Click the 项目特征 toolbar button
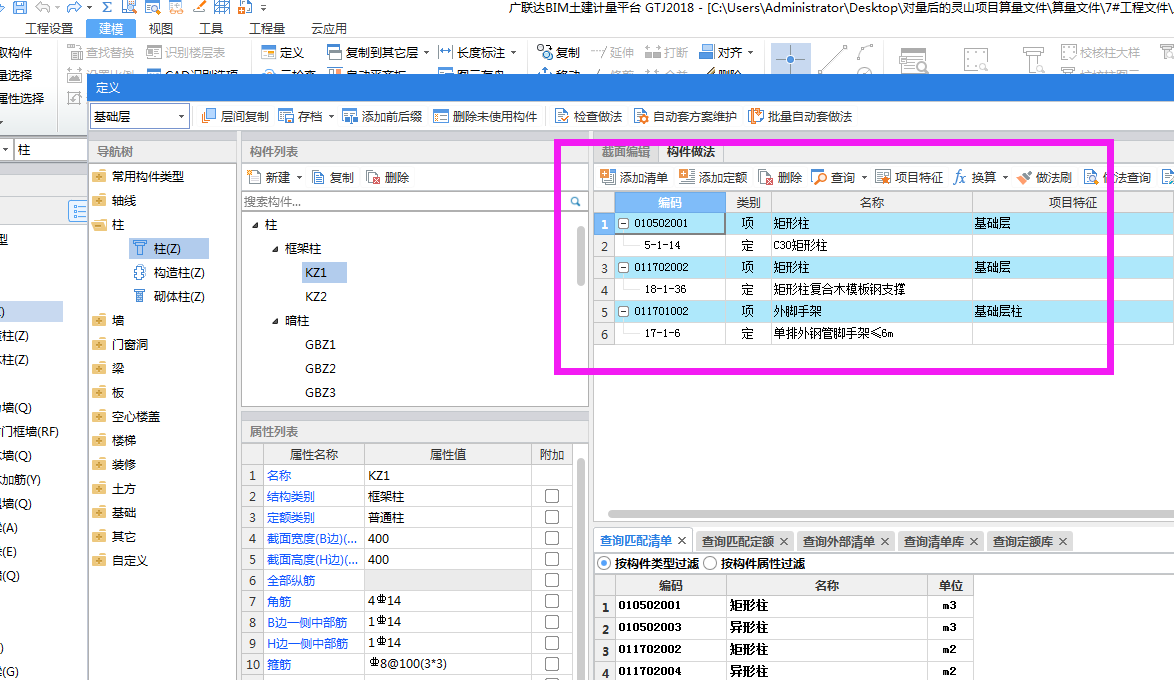 (909, 177)
